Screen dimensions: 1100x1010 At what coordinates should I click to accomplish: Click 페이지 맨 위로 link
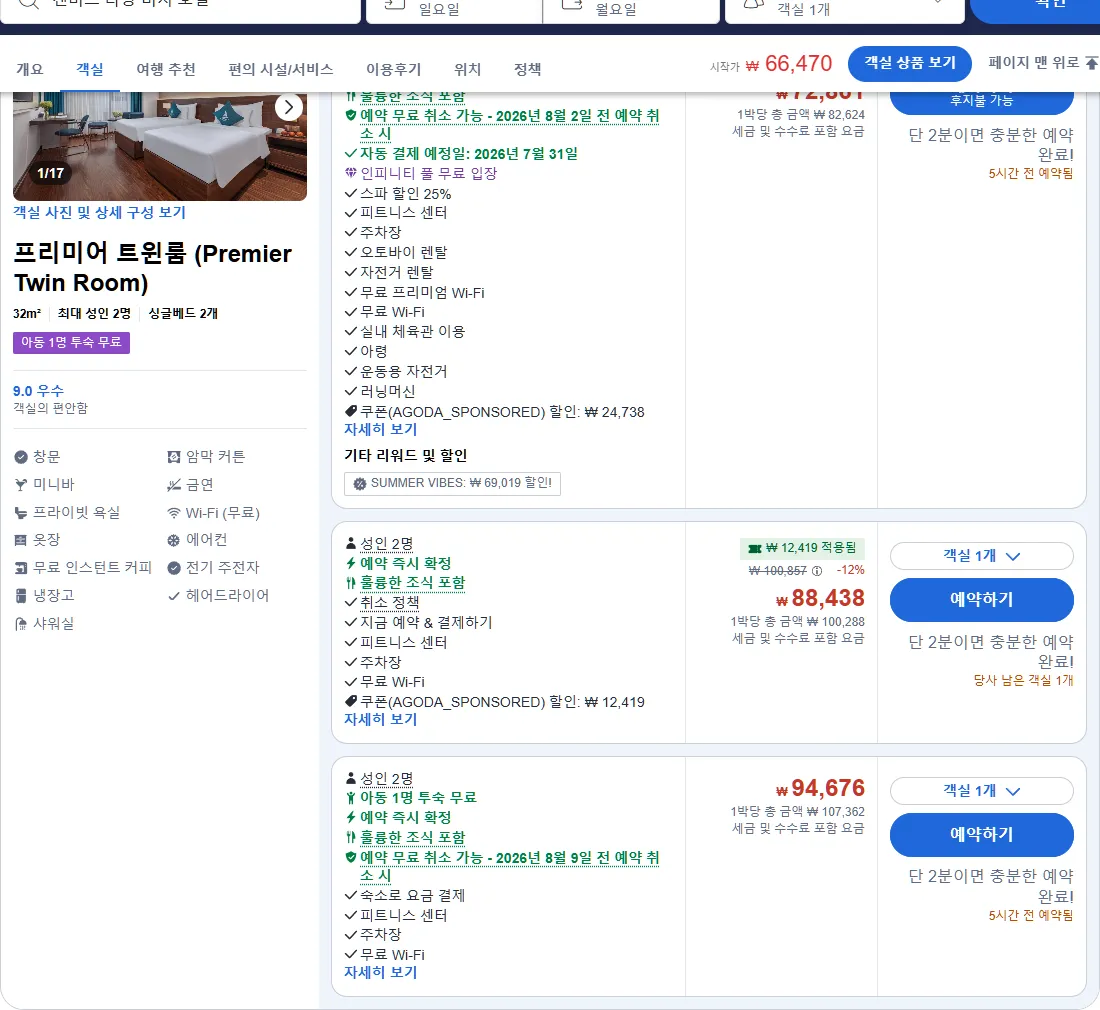(1033, 63)
